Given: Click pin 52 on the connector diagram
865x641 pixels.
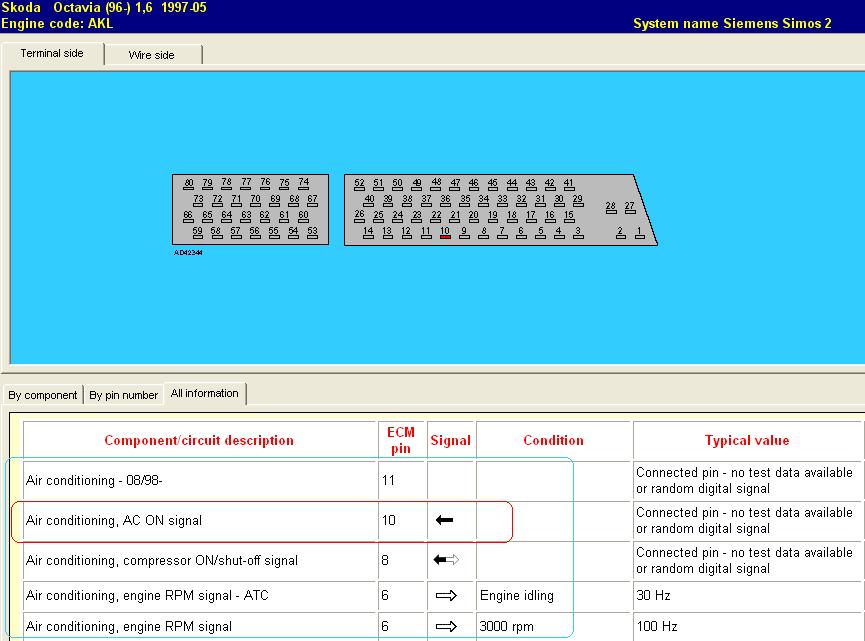Looking at the screenshot, I should (x=359, y=184).
